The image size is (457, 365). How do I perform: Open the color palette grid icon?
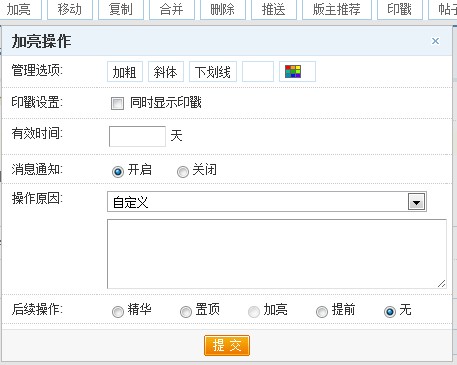293,72
